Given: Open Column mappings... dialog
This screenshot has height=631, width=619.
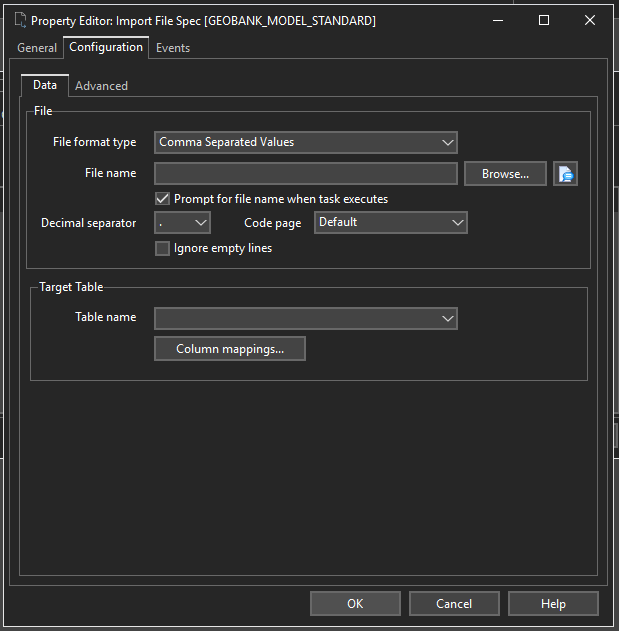Looking at the screenshot, I should click(230, 349).
